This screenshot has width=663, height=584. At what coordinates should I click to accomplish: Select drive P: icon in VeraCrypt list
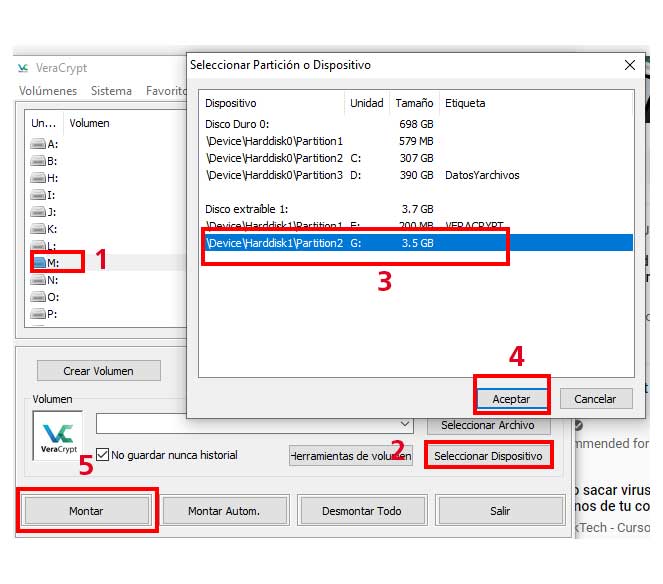click(x=38, y=314)
